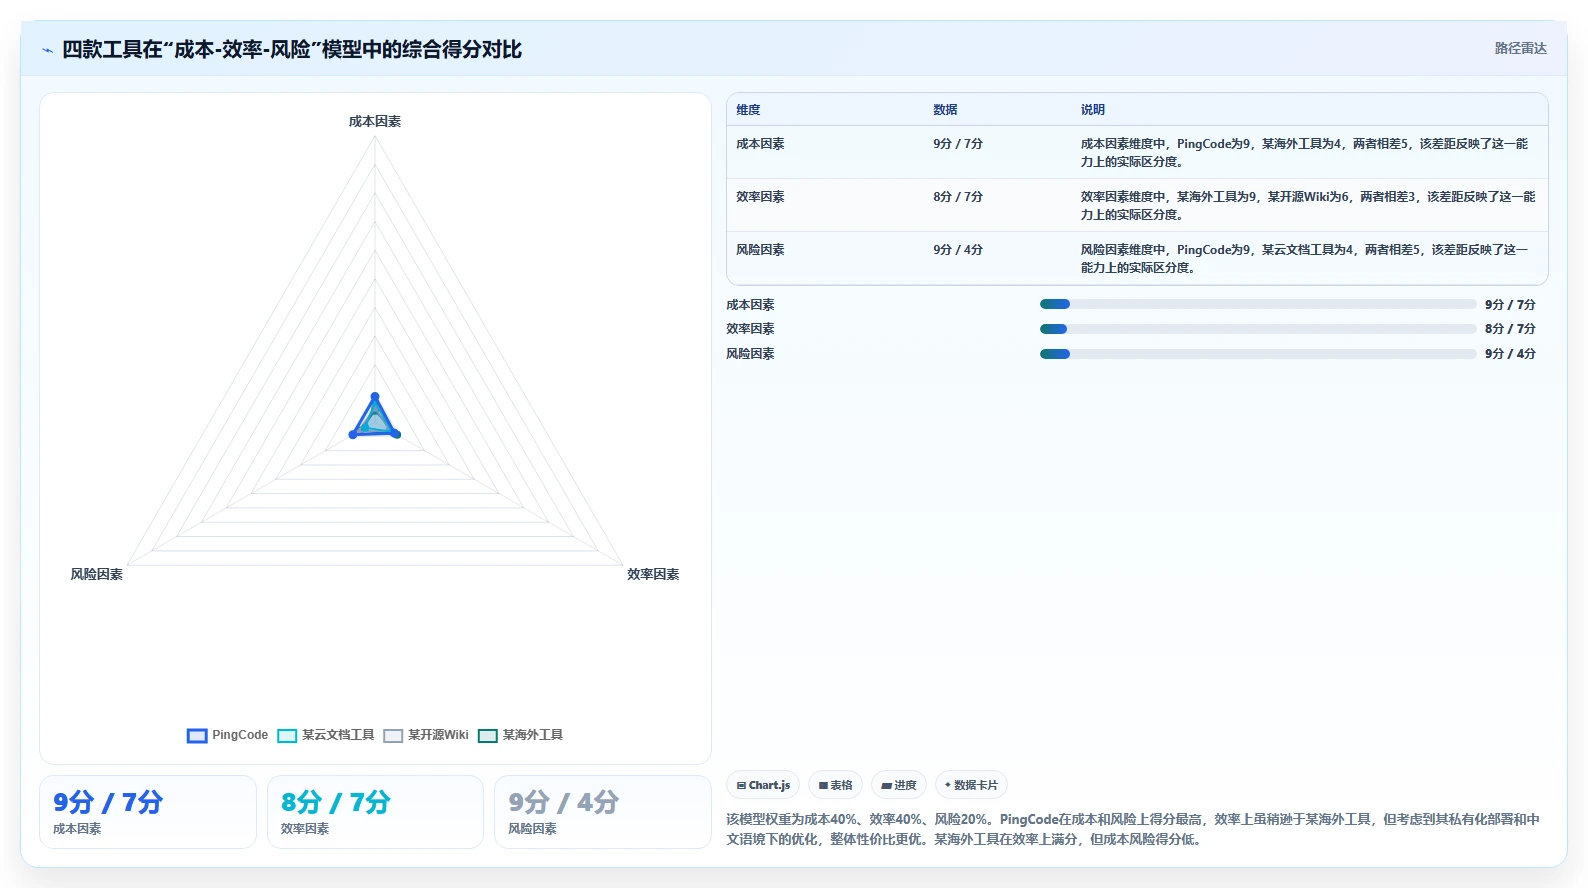The image size is (1588, 888).
Task: Select the 风险因素 table cell
Action: 760,250
